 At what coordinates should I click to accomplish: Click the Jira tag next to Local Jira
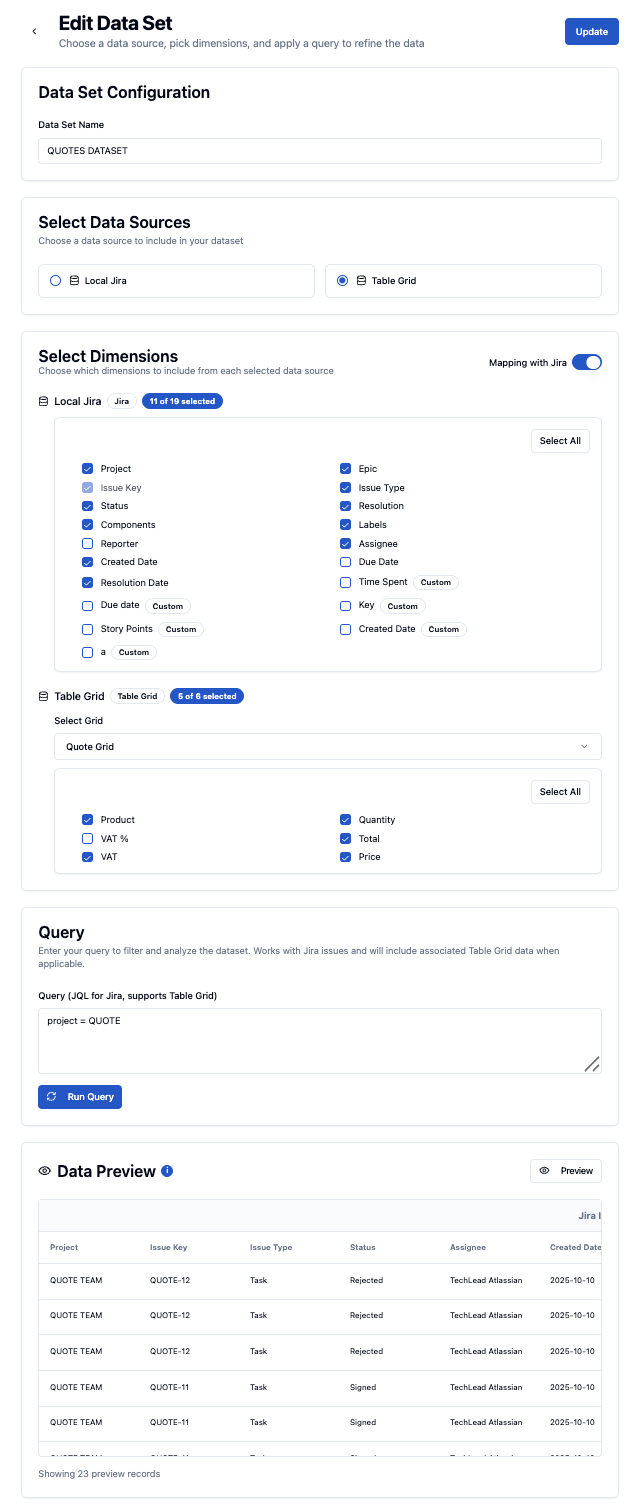click(122, 401)
